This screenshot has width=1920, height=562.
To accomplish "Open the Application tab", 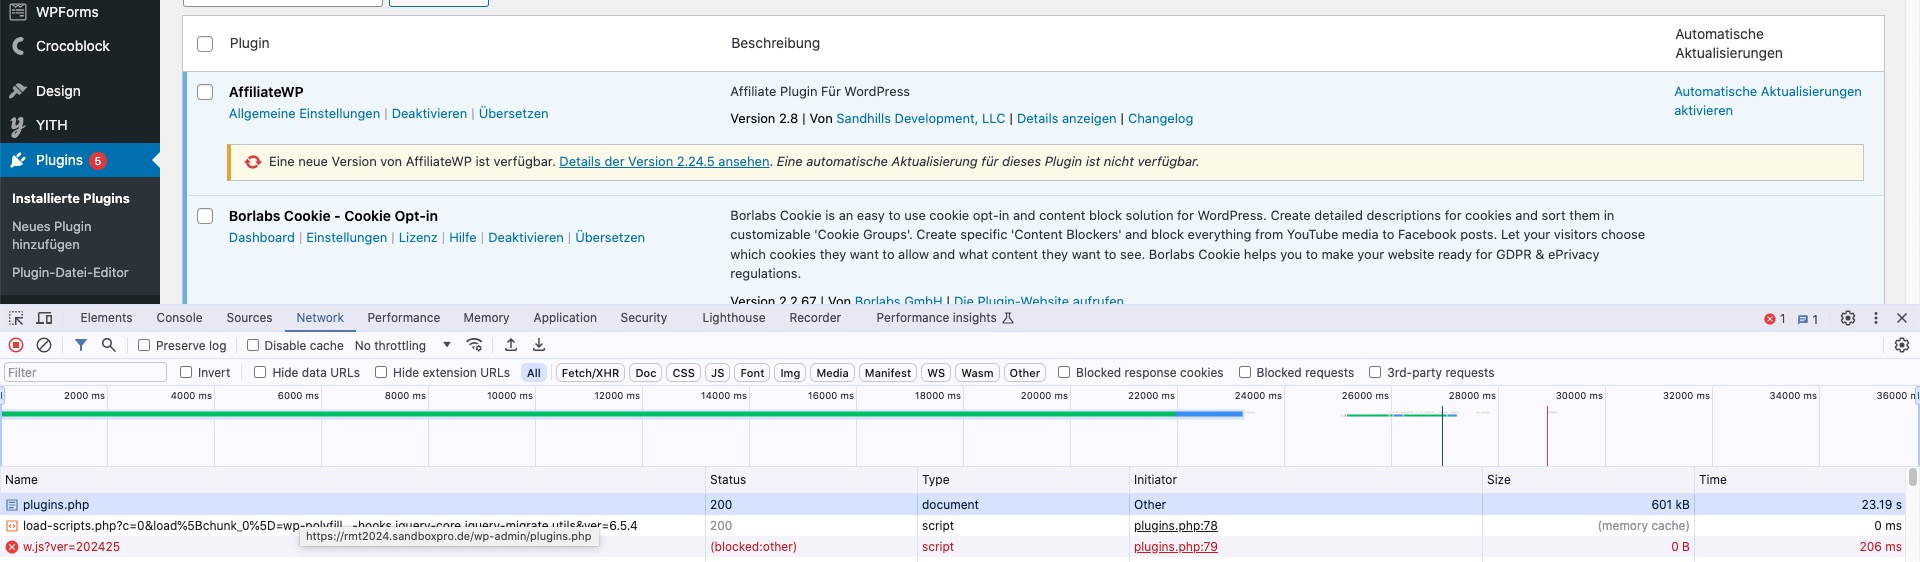I will coord(565,318).
